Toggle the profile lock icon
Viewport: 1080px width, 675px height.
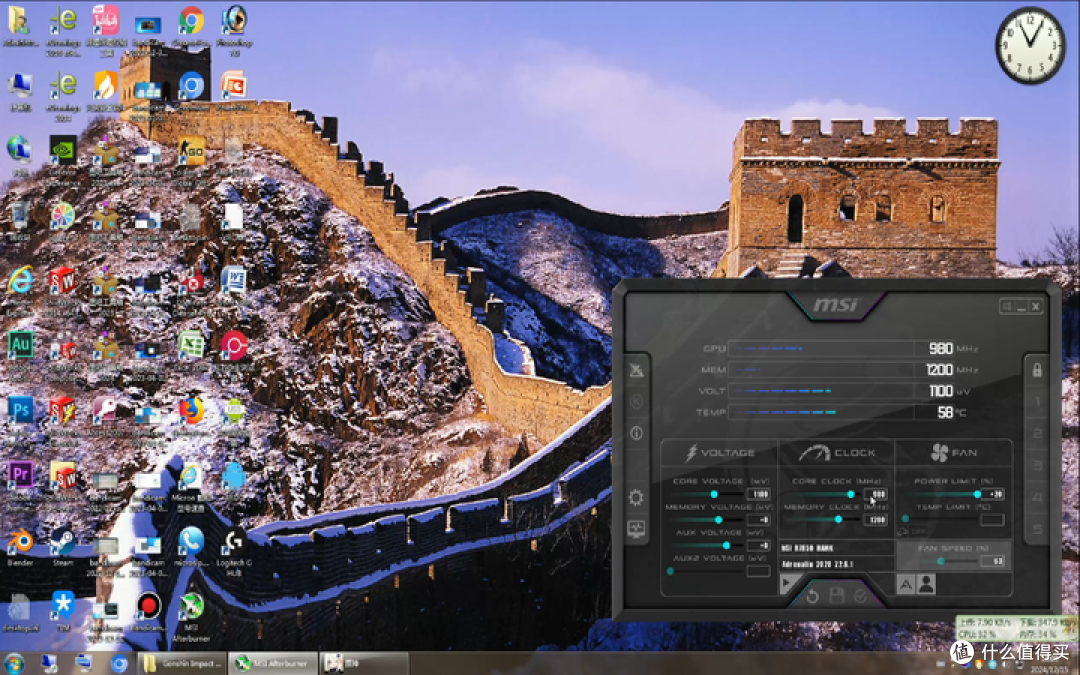[1037, 370]
